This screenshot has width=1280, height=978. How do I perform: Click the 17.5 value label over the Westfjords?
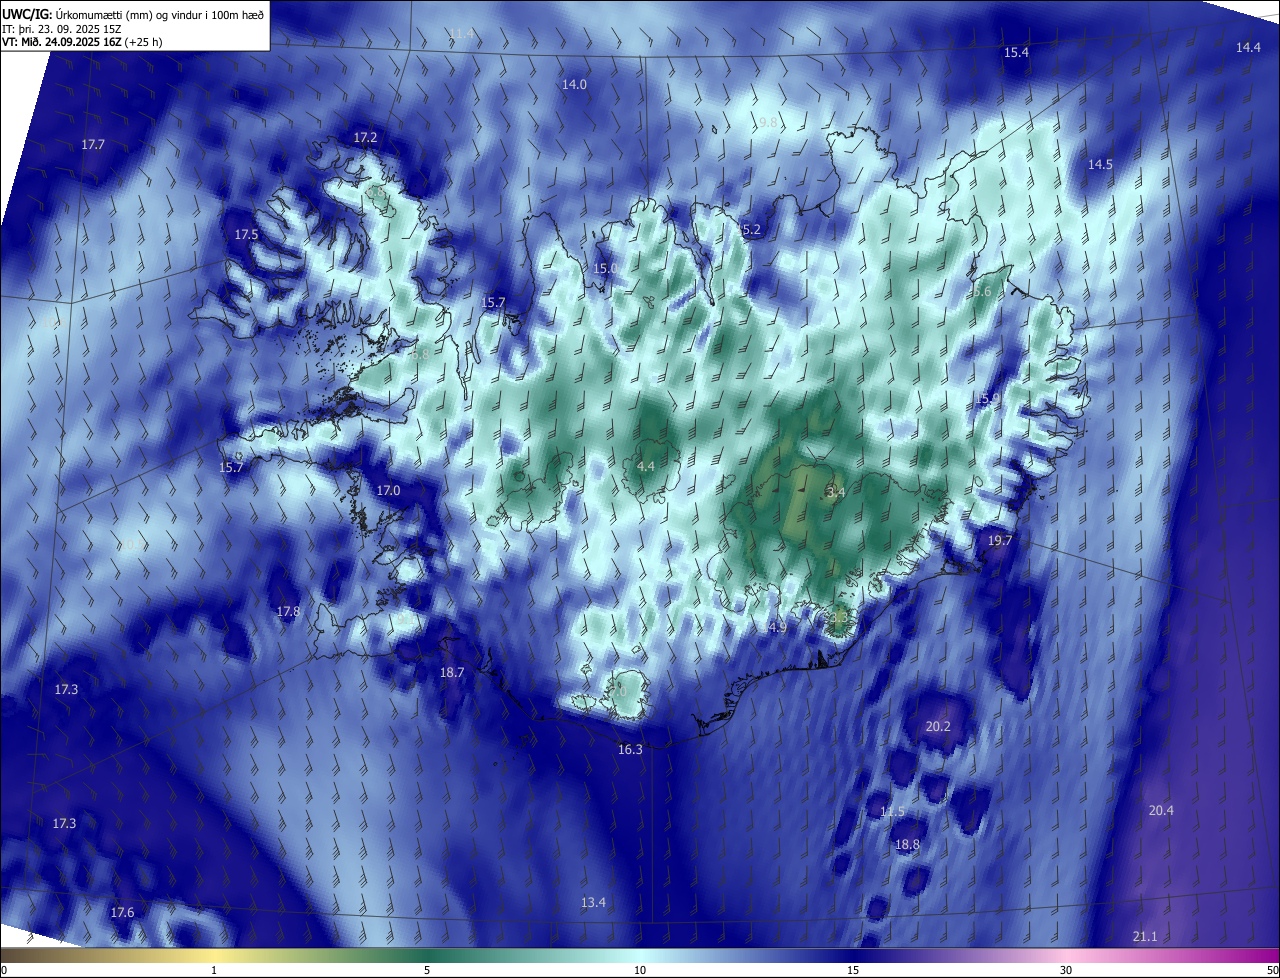(x=246, y=233)
